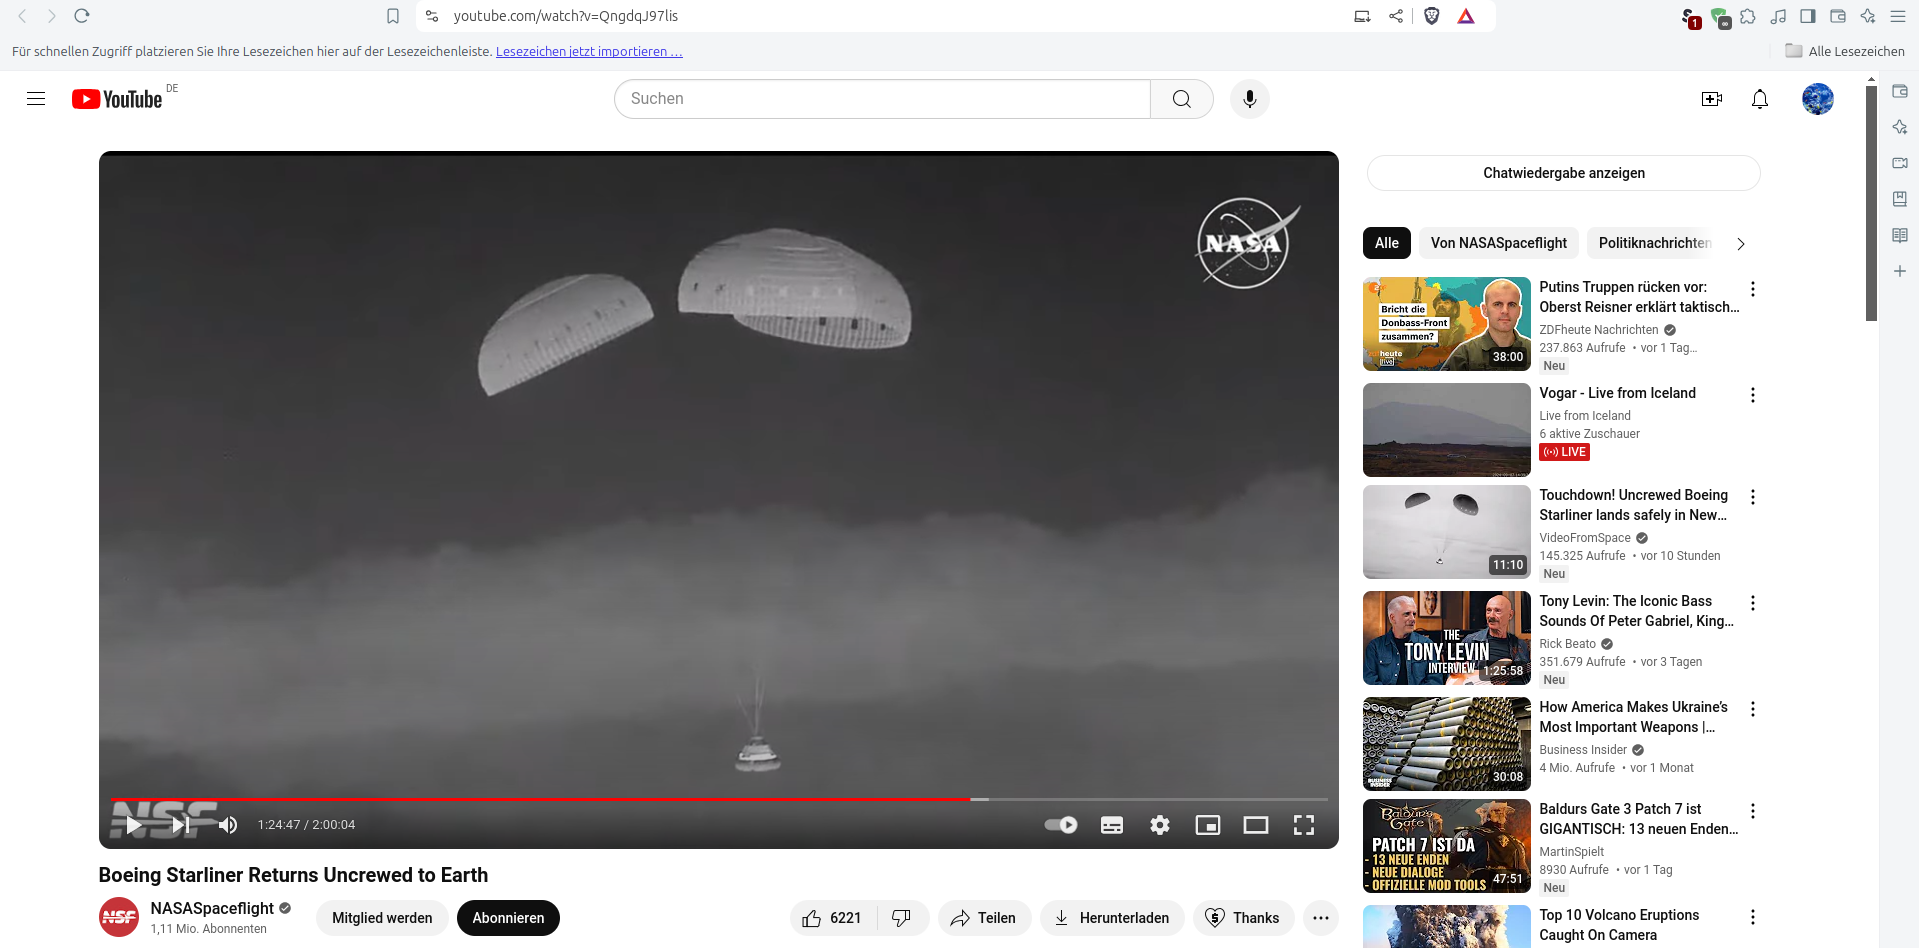The height and width of the screenshot is (948, 1919).
Task: Open options menu for Touchdown Starliner video
Action: (1752, 497)
